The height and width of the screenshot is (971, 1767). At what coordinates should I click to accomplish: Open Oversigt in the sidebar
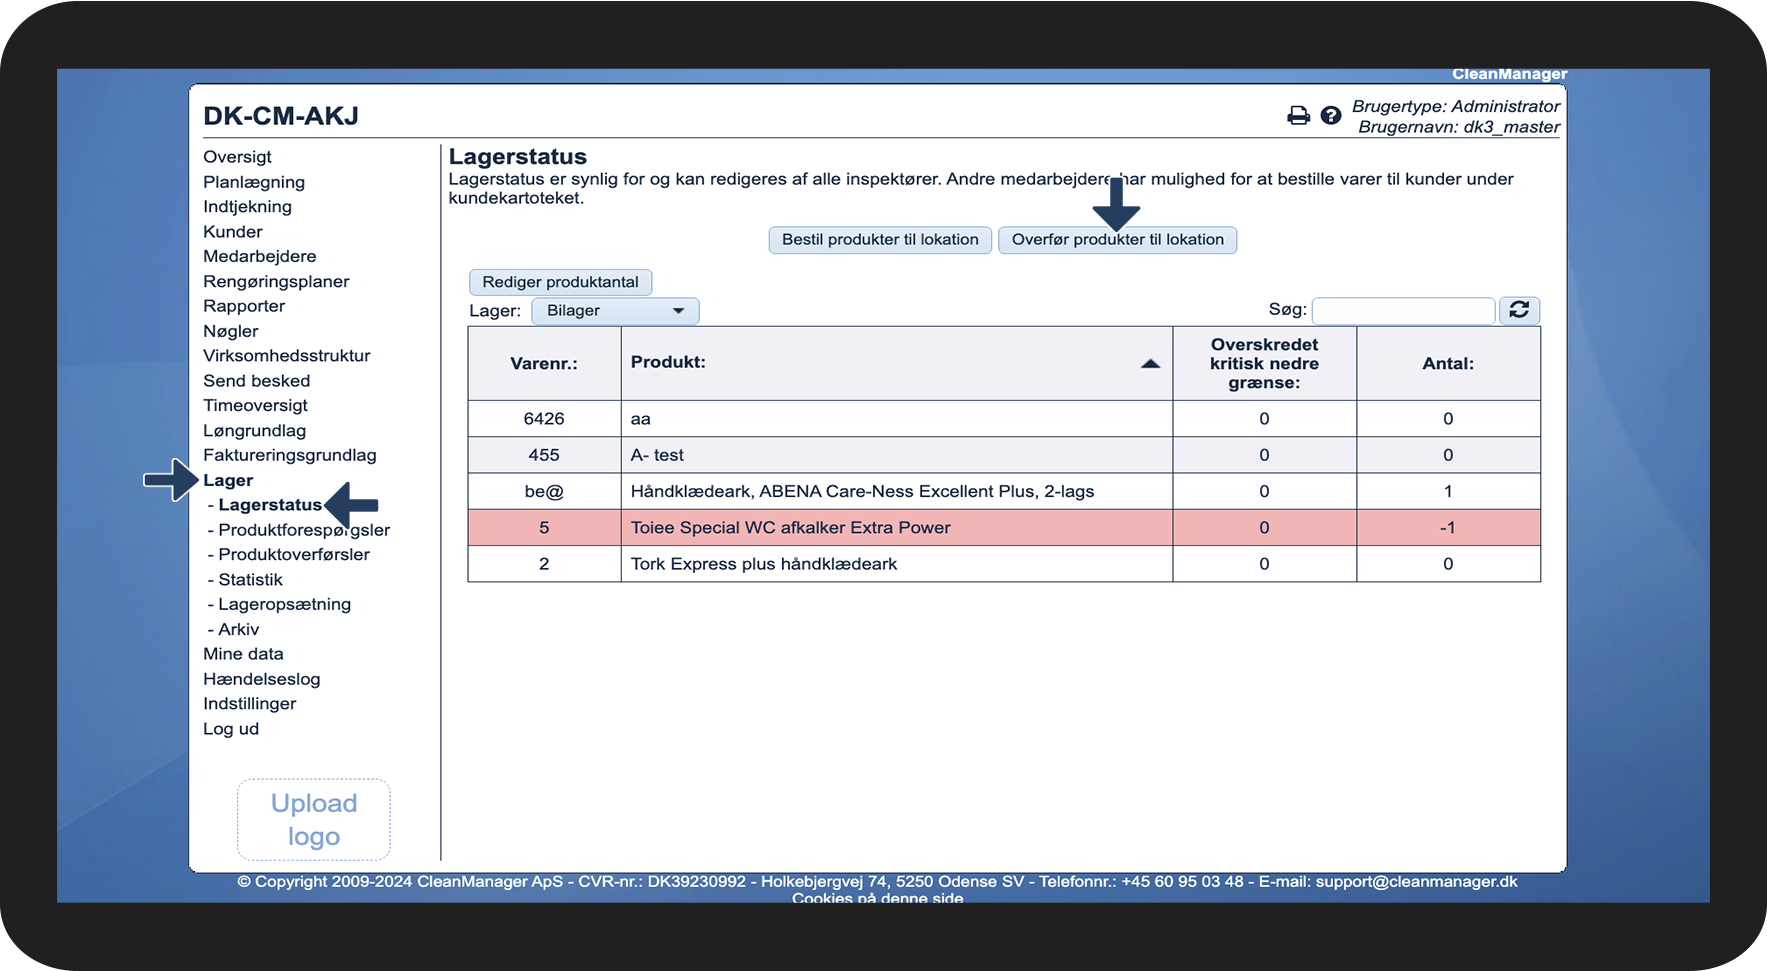(x=237, y=157)
